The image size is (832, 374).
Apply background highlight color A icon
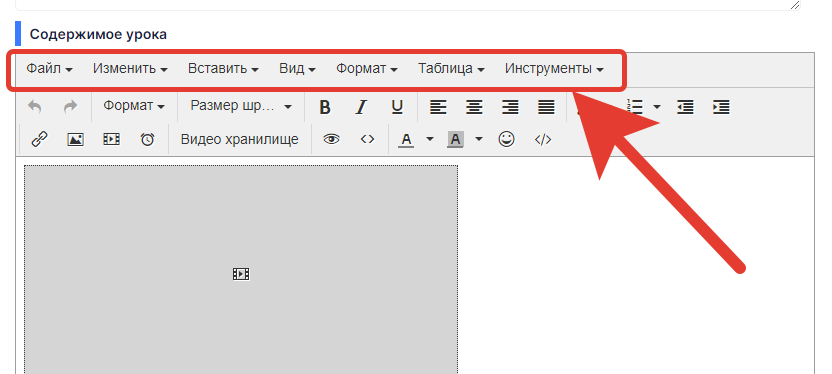[455, 140]
